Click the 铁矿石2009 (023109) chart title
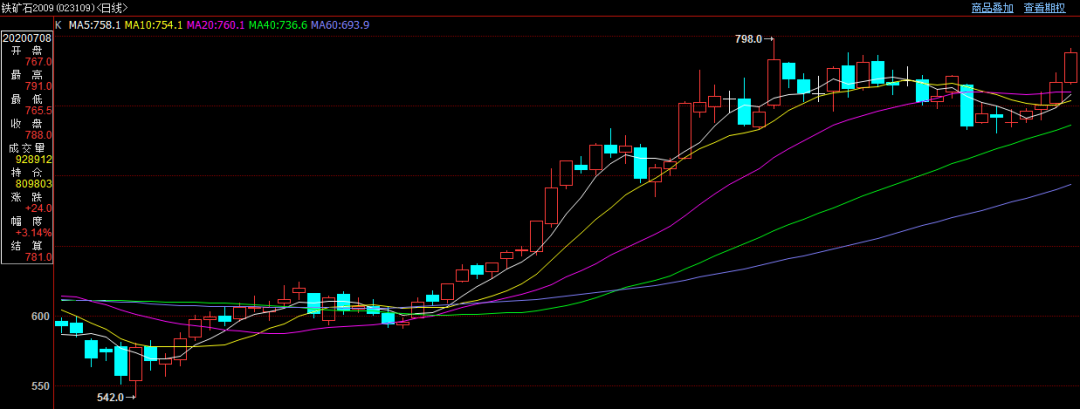Screen dimensions: 1080x409 [65, 8]
